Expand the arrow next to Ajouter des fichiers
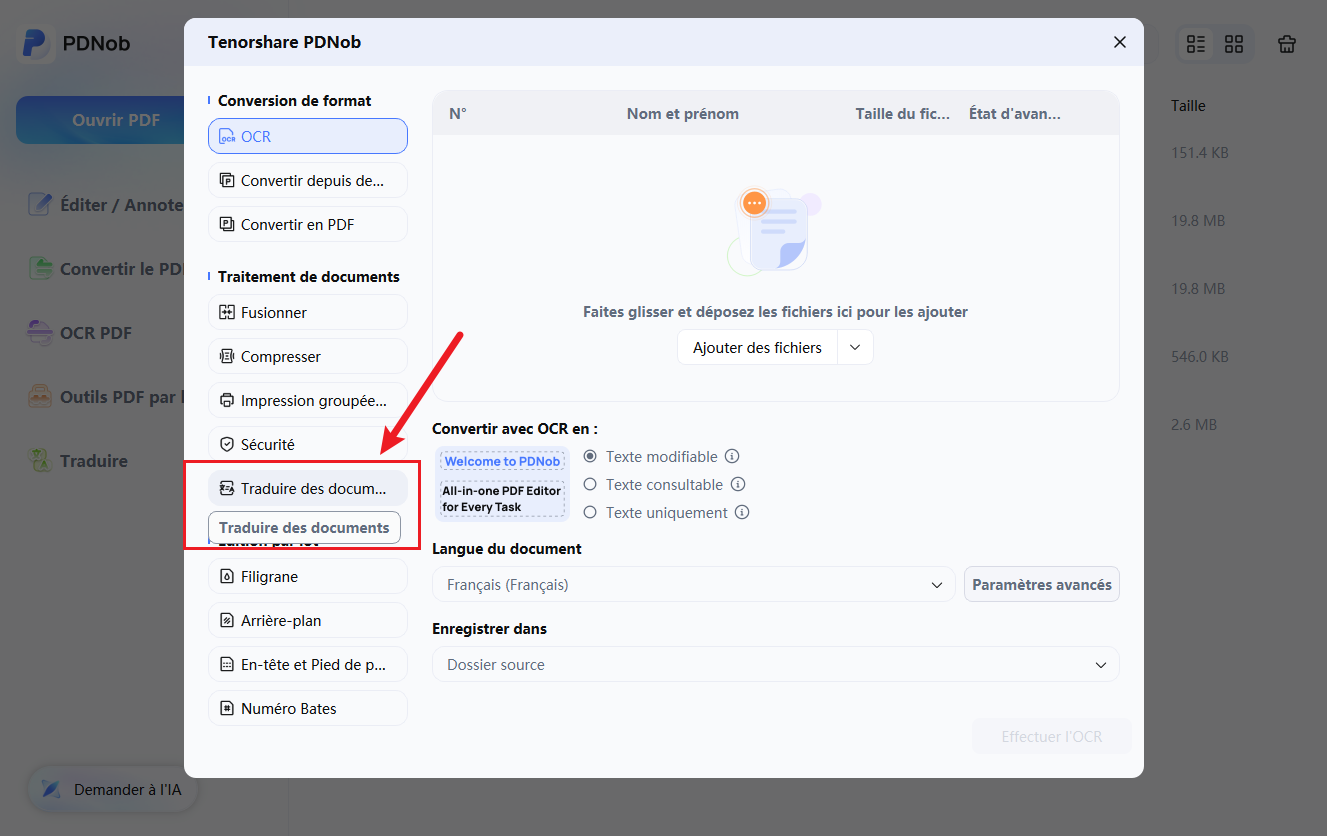The image size is (1327, 836). click(x=855, y=347)
